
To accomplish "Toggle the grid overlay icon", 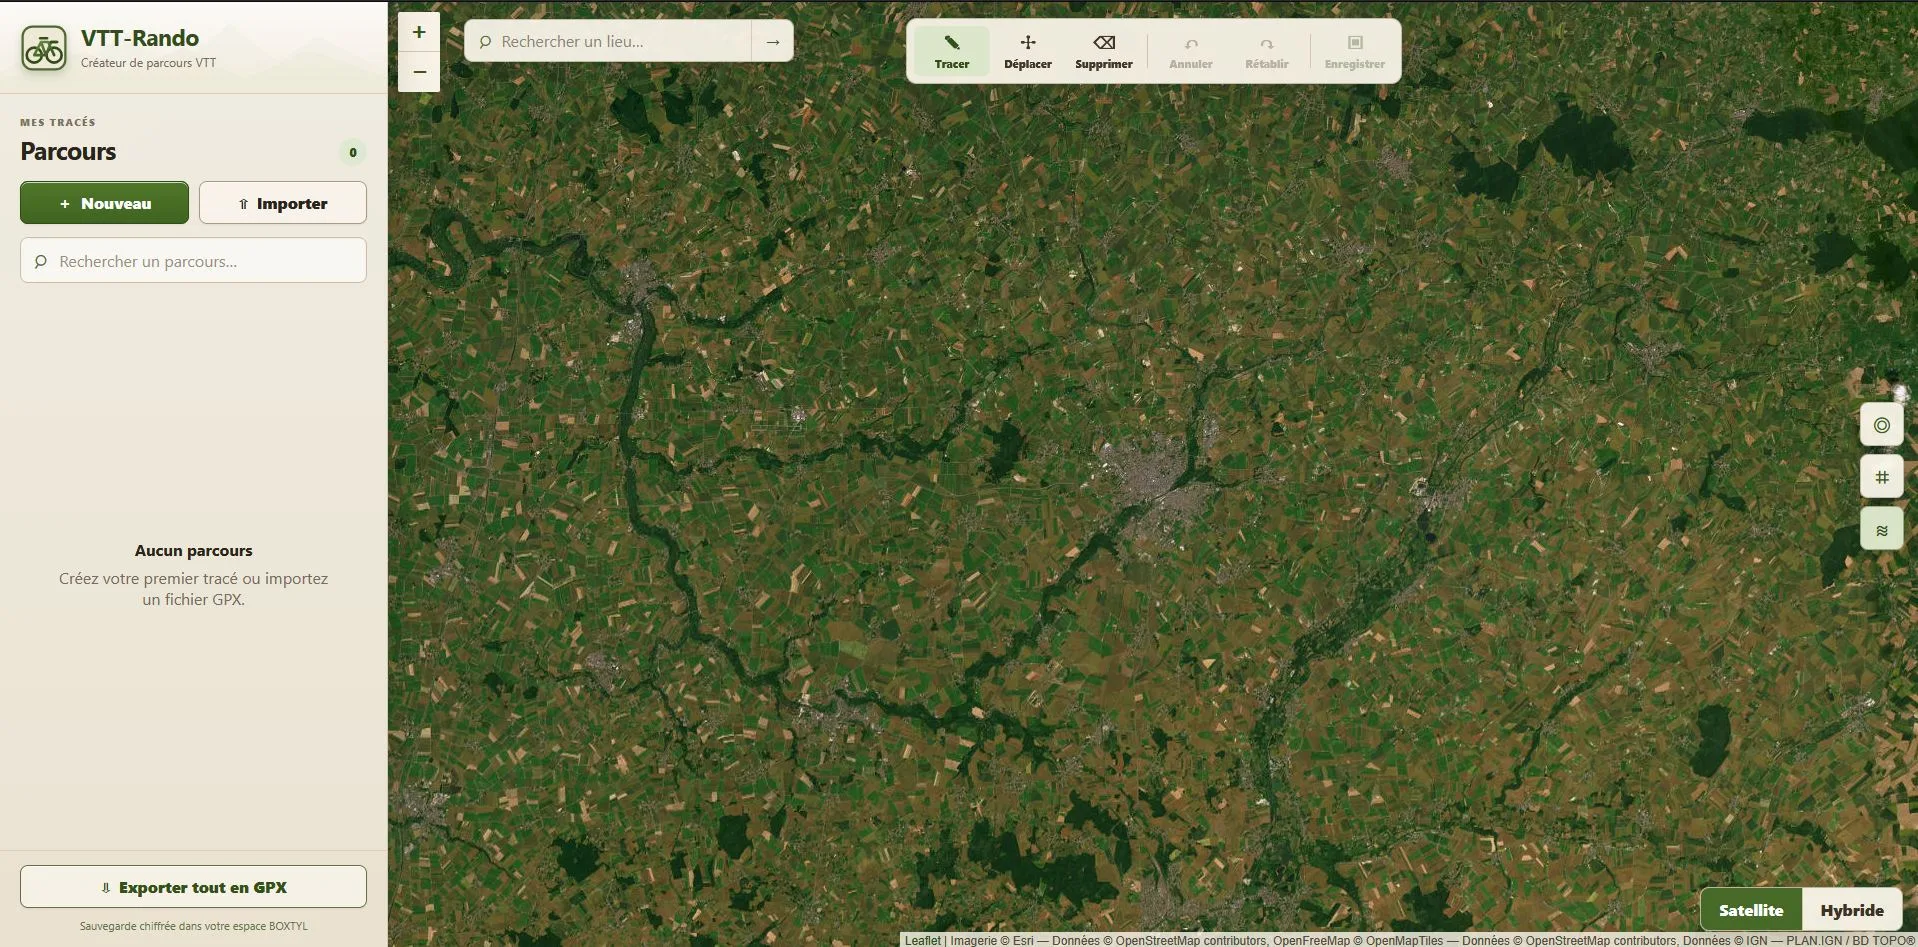I will point(1881,477).
